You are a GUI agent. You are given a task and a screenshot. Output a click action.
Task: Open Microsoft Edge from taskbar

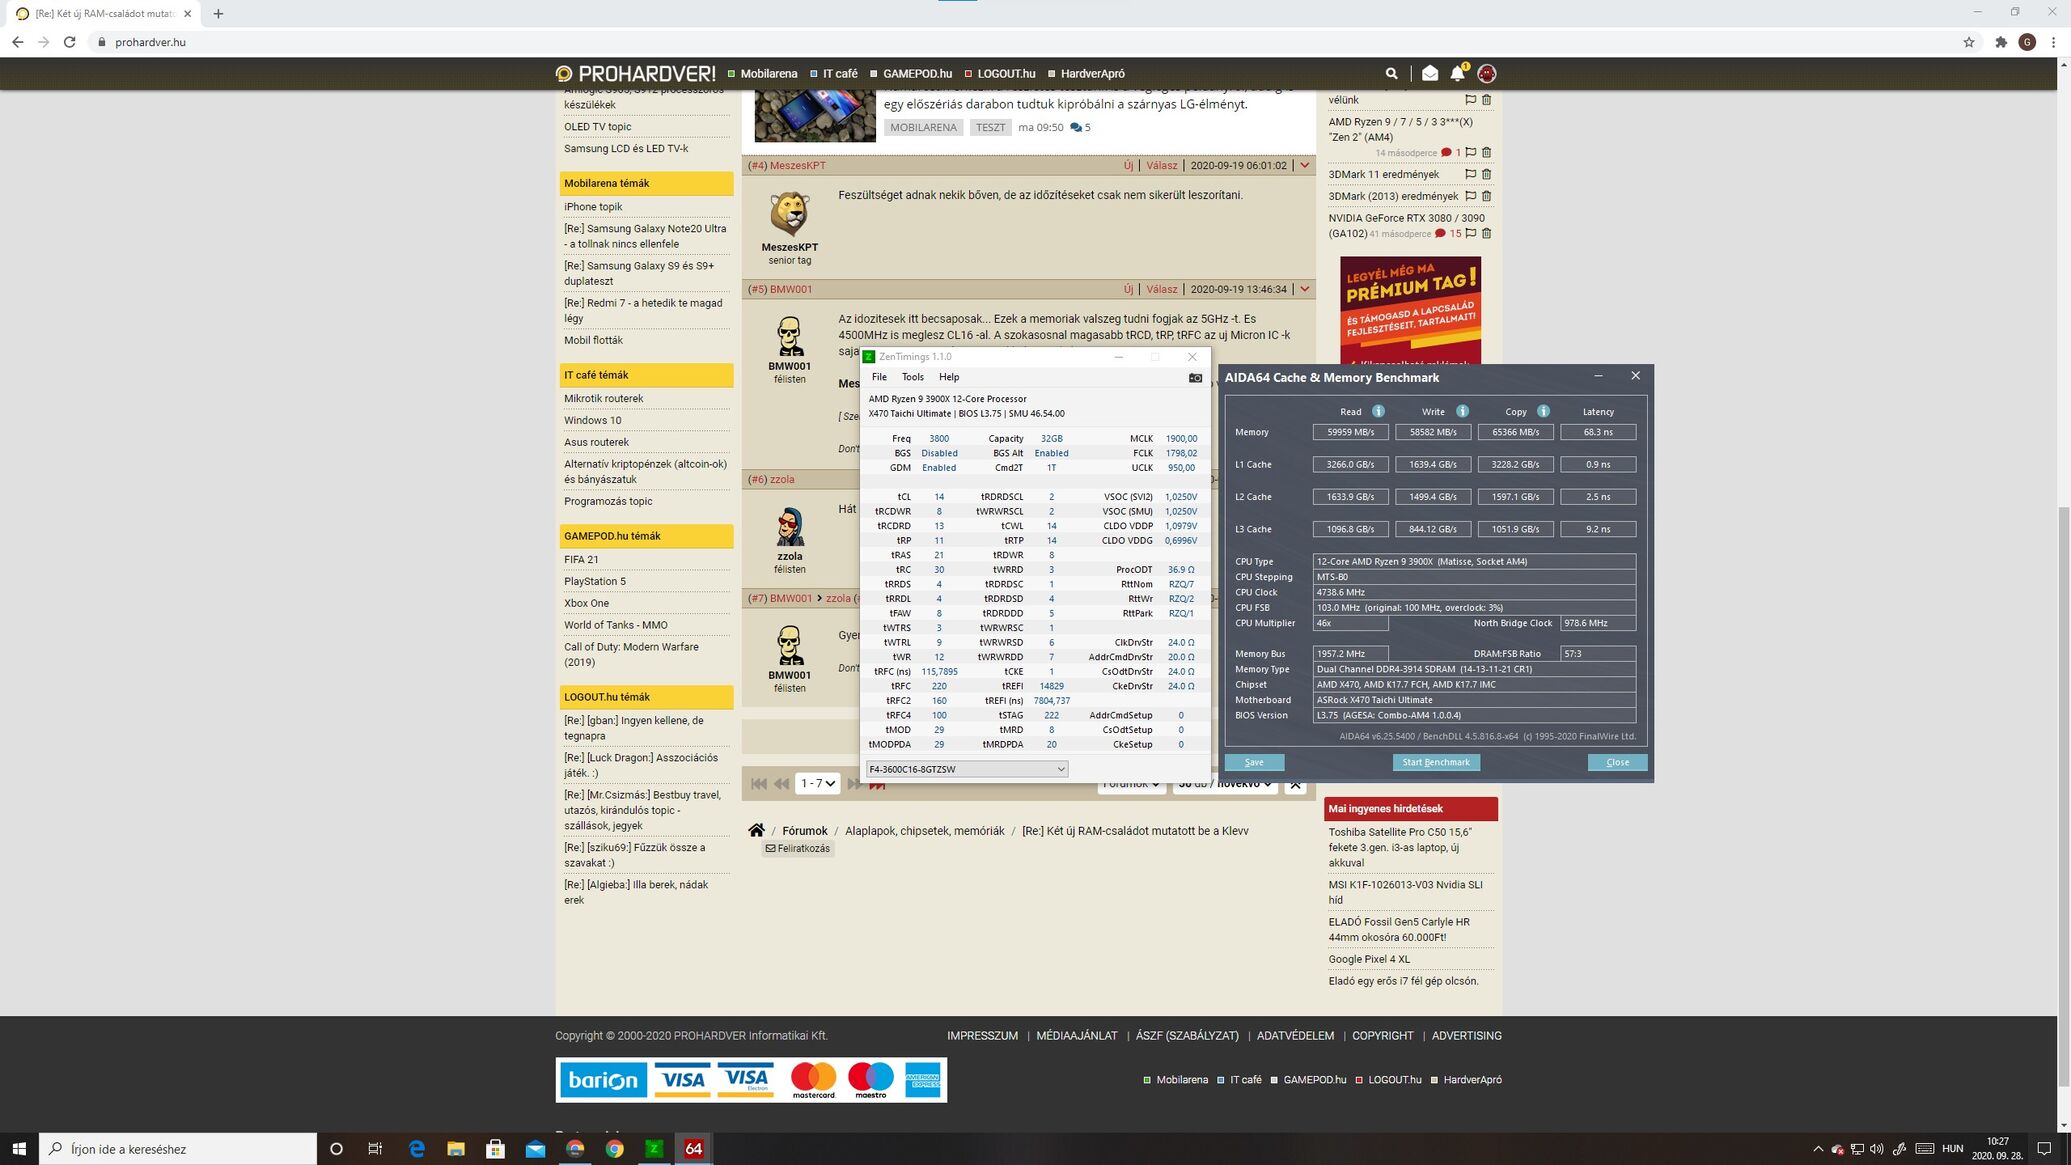click(416, 1149)
